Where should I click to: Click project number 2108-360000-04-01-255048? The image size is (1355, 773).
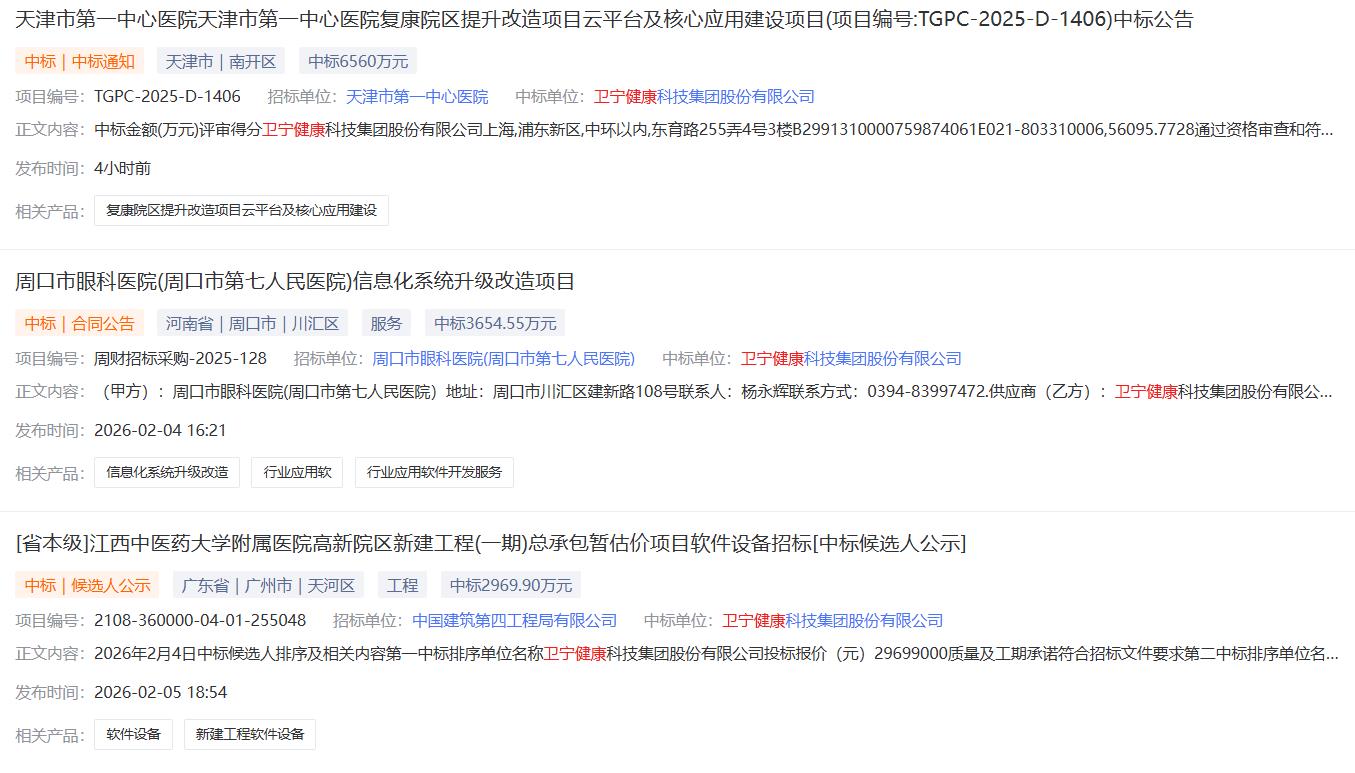coord(200,620)
